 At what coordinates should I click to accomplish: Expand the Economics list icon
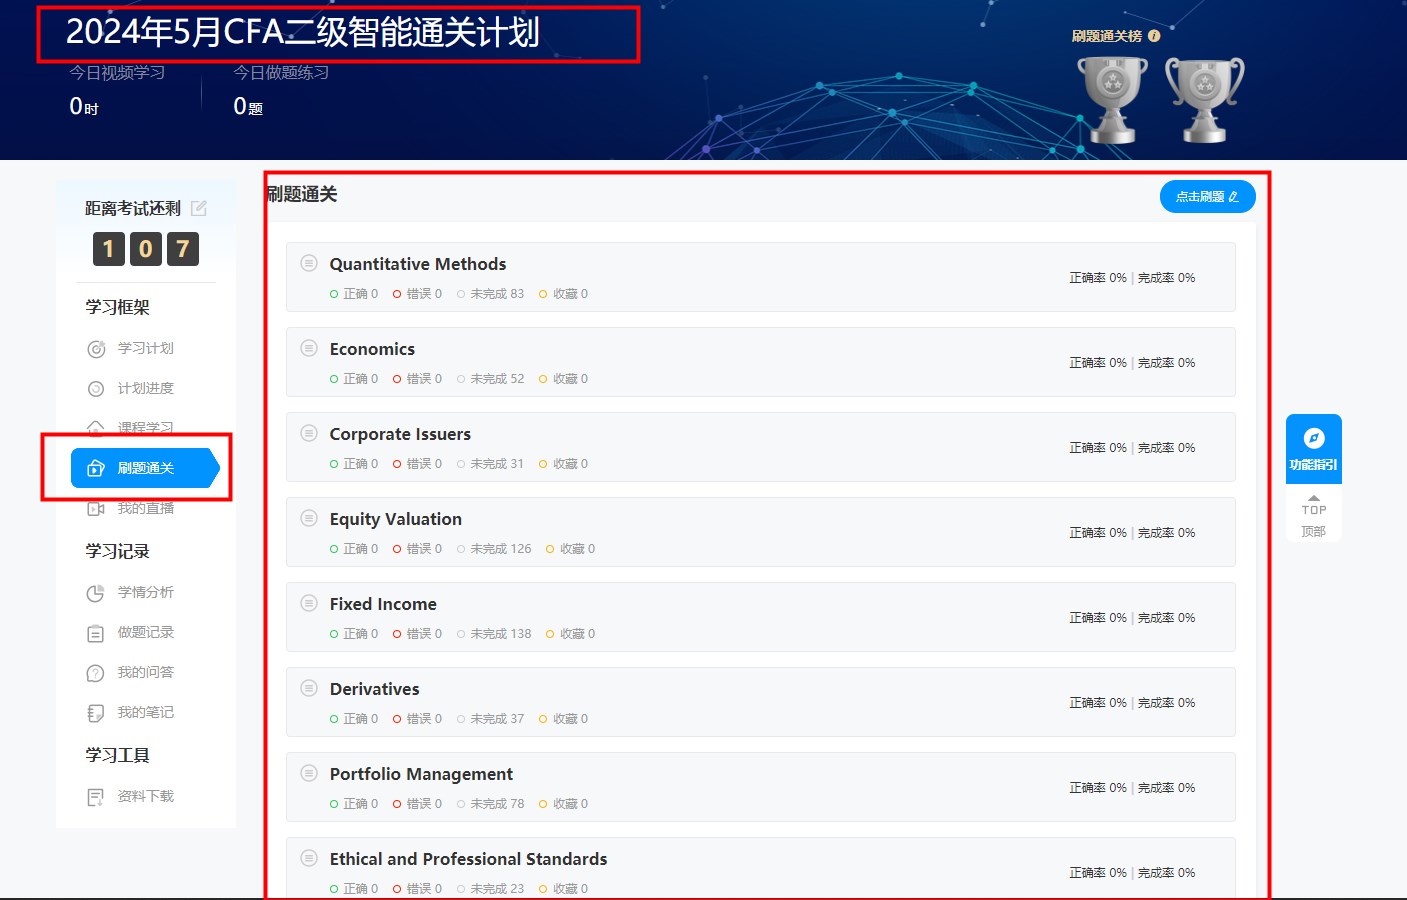309,348
